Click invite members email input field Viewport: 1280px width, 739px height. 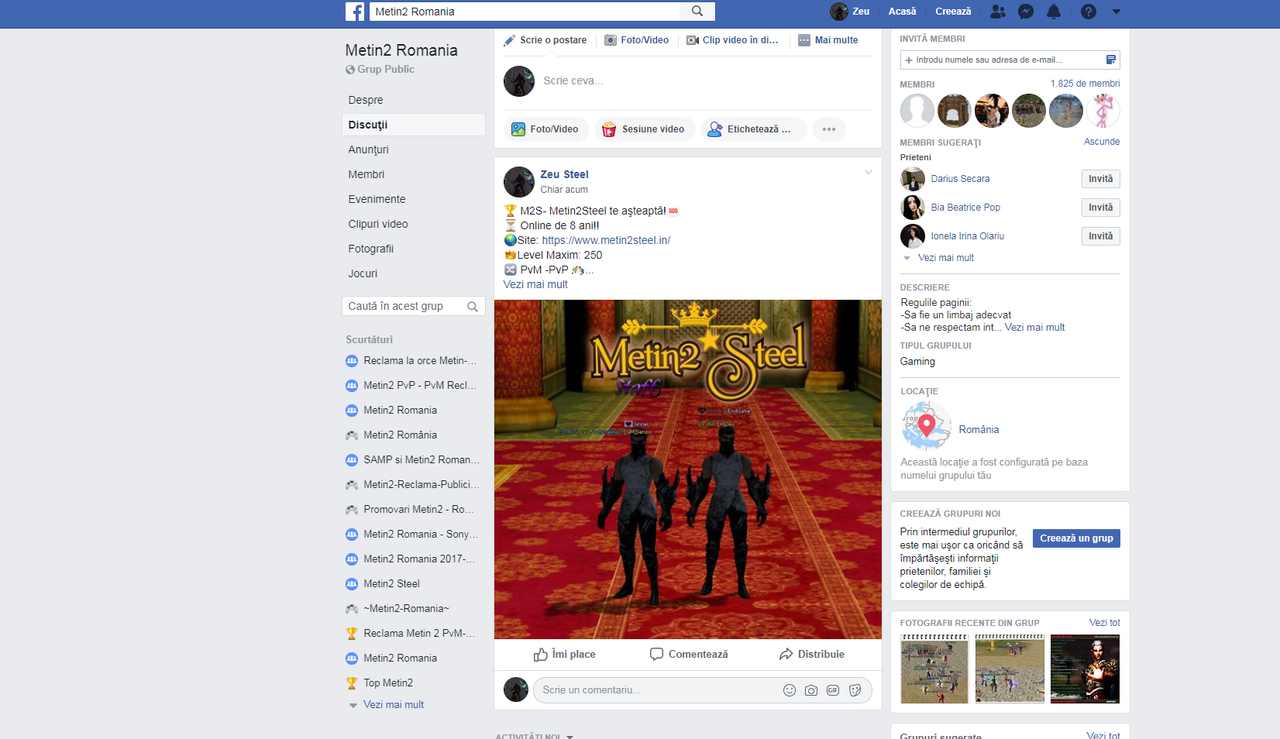[1010, 60]
